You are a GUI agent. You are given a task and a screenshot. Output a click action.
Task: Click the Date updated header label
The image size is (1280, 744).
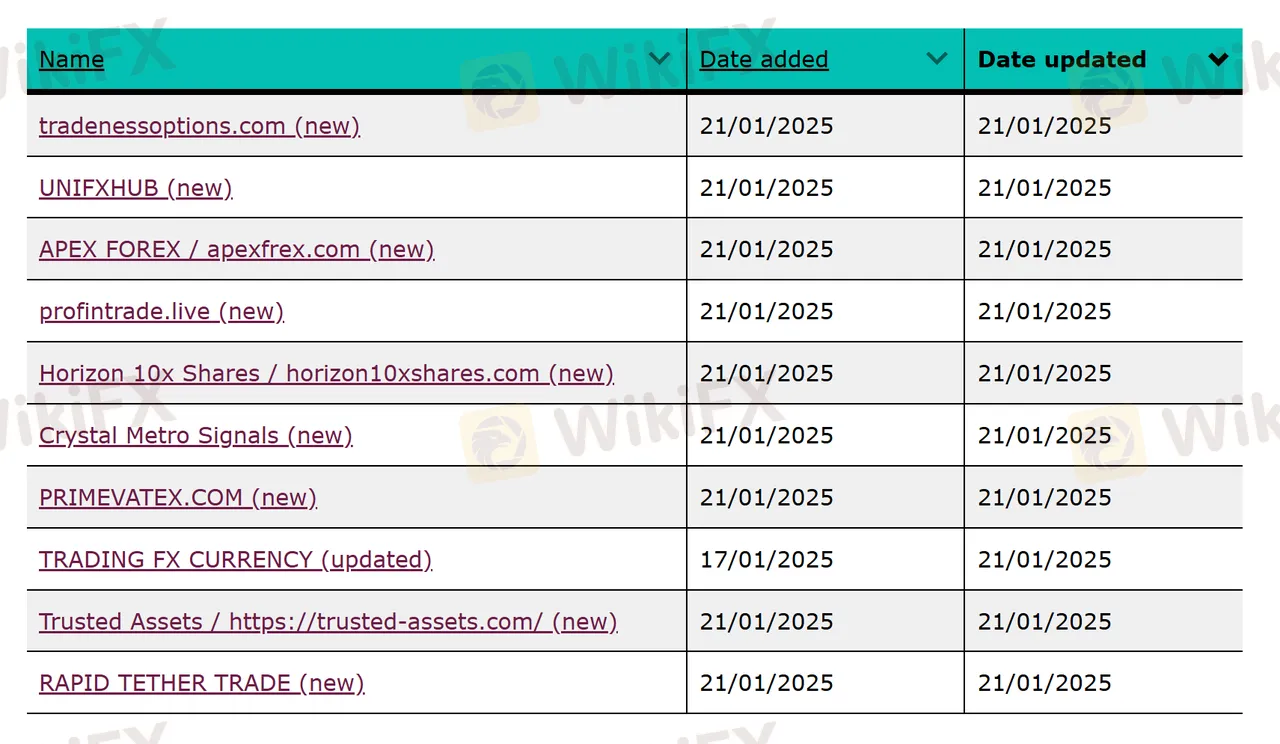point(1062,60)
